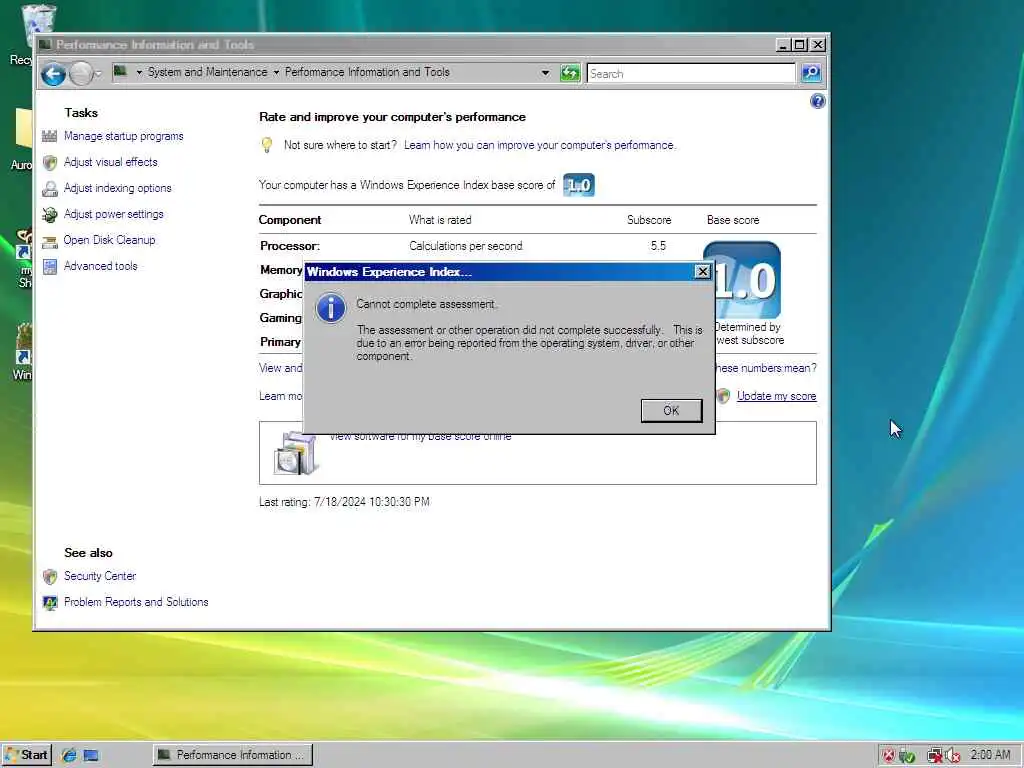Expand the dropdown arrow before System and Maintenance

point(139,72)
